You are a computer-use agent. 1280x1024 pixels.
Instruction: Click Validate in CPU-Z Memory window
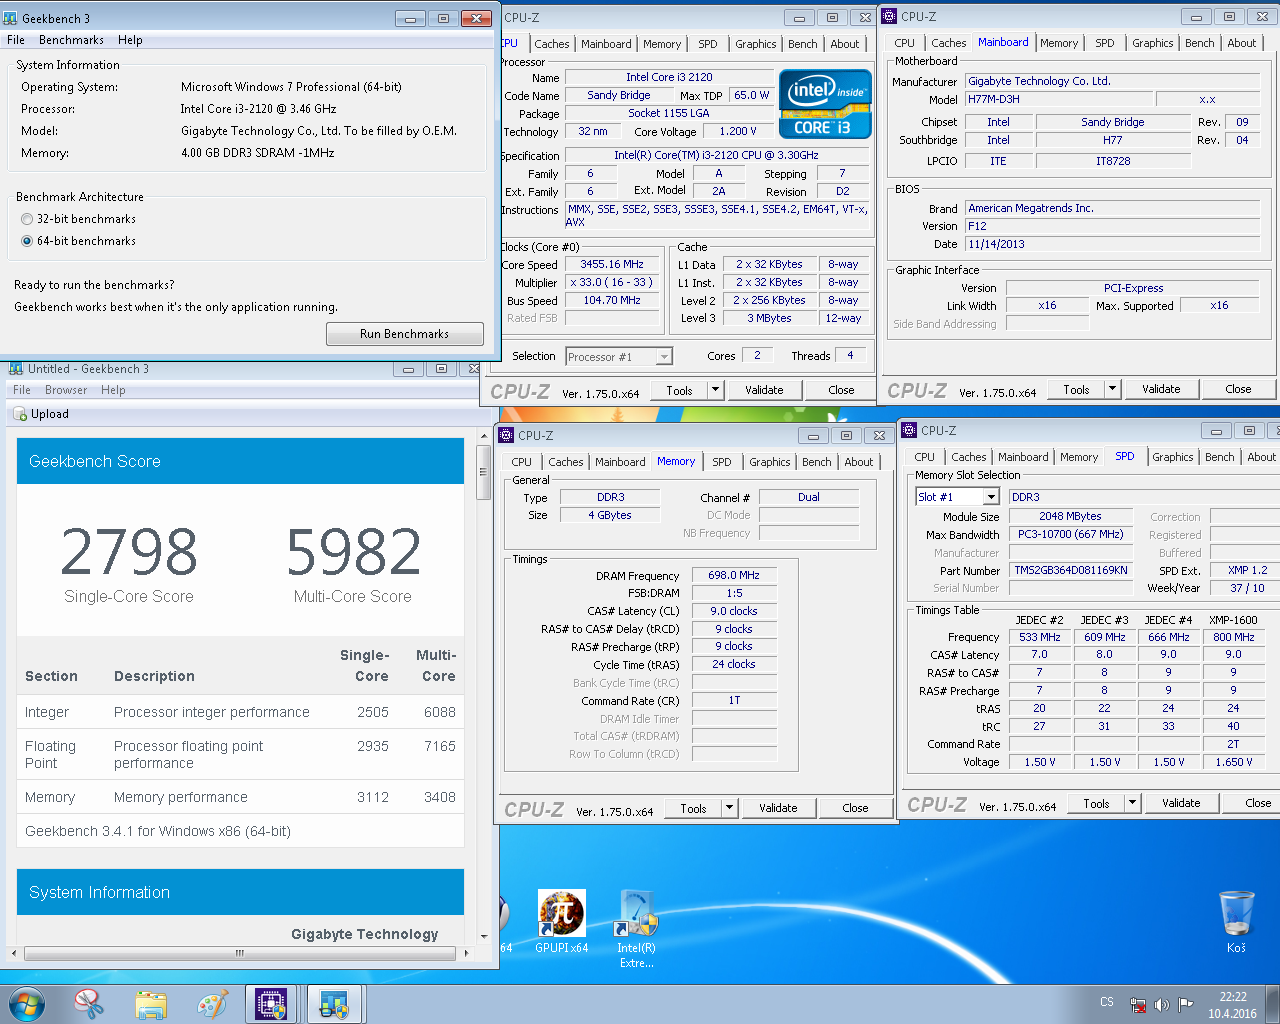pyautogui.click(x=778, y=808)
